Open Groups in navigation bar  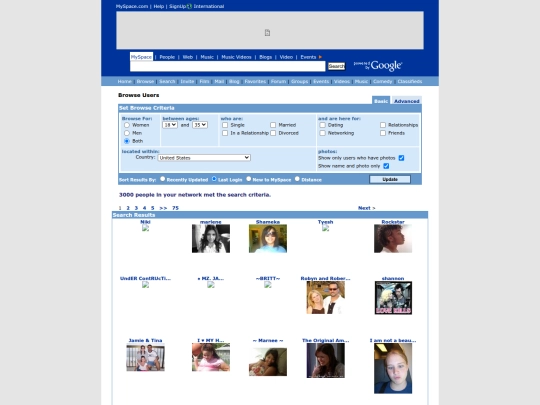point(299,82)
